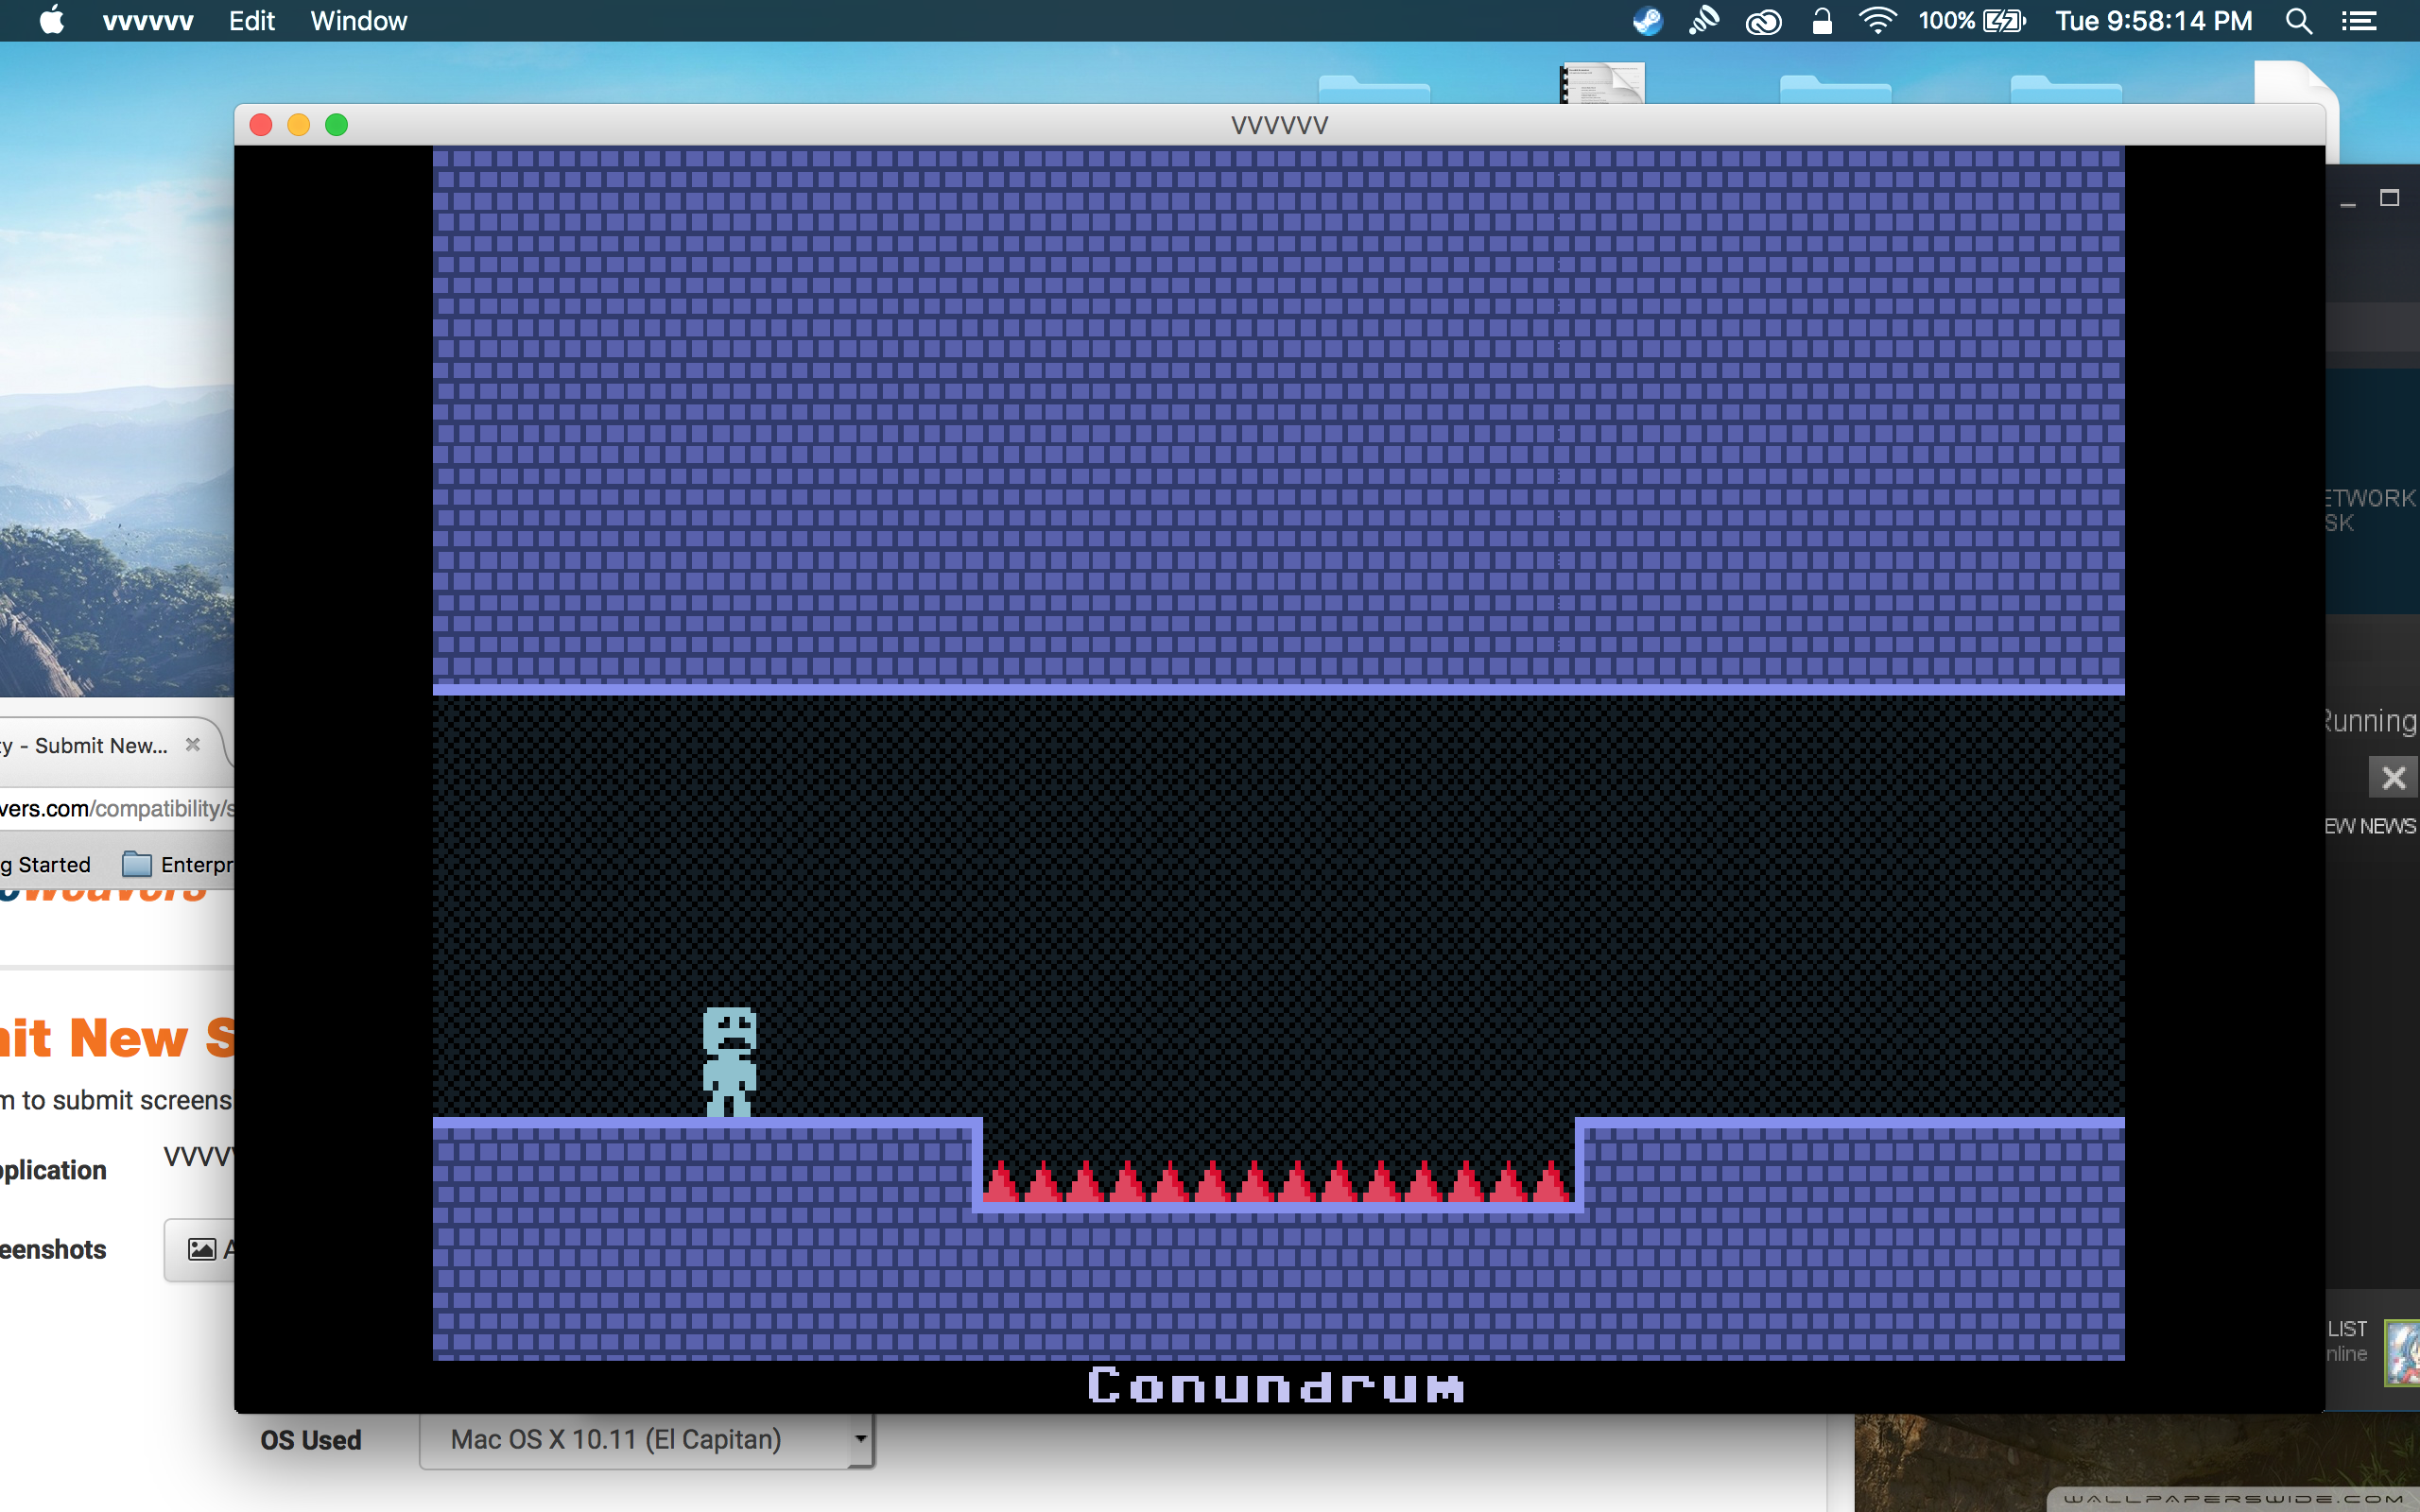
Task: Click the Conundrum room name
Action: (x=1277, y=1386)
